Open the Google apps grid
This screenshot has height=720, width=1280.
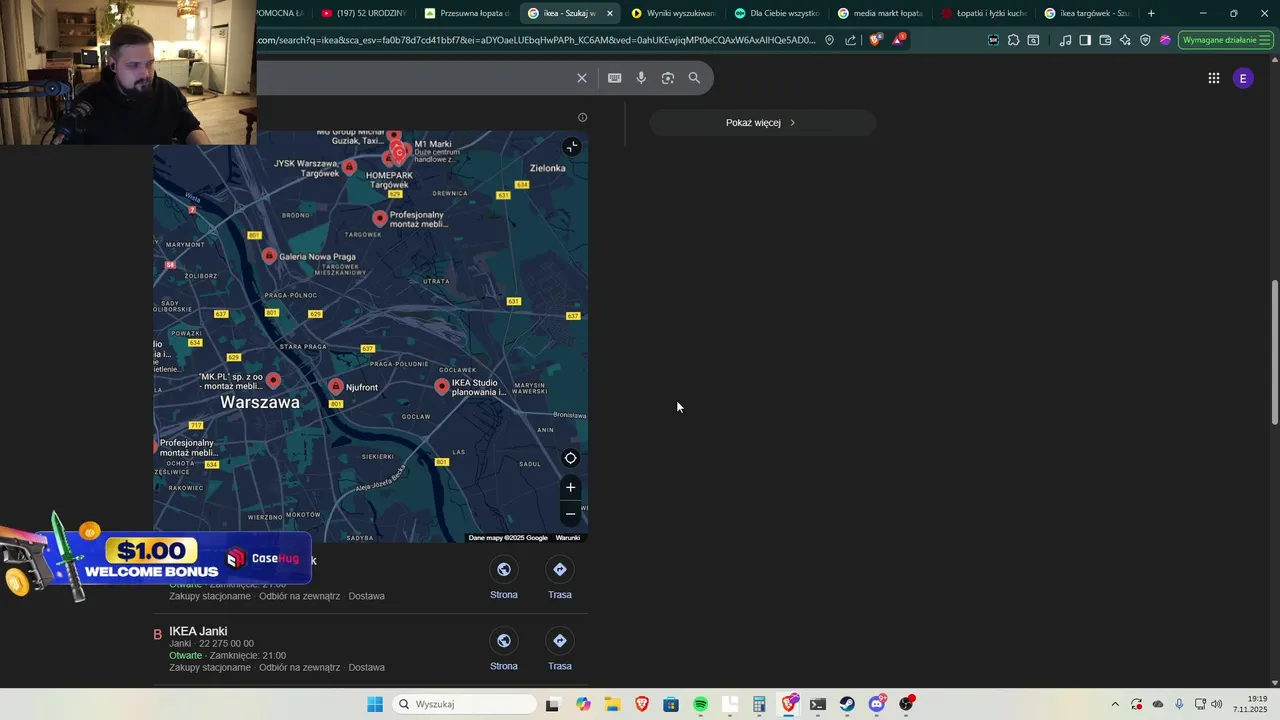(1214, 78)
